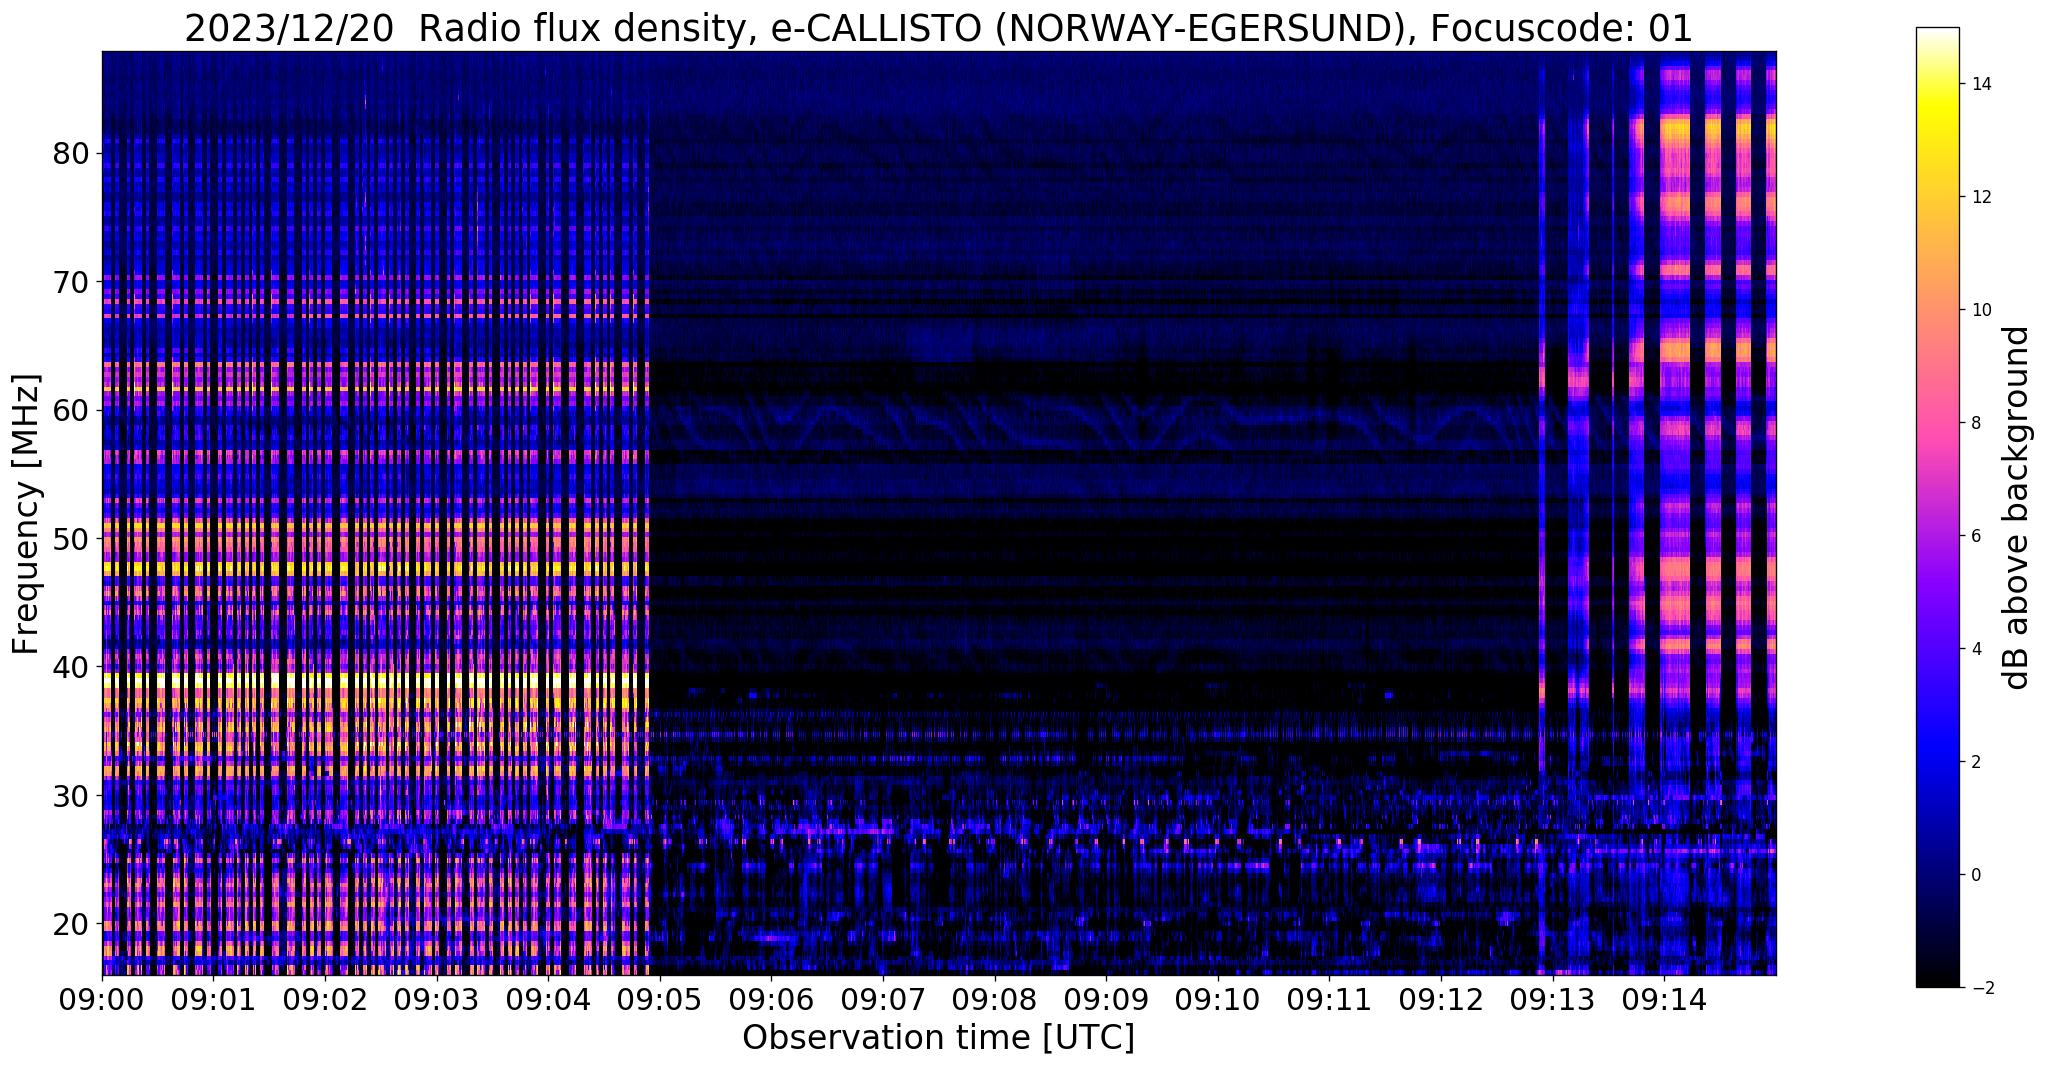
Task: Click the colorbar tick label 6
Action: (1975, 536)
